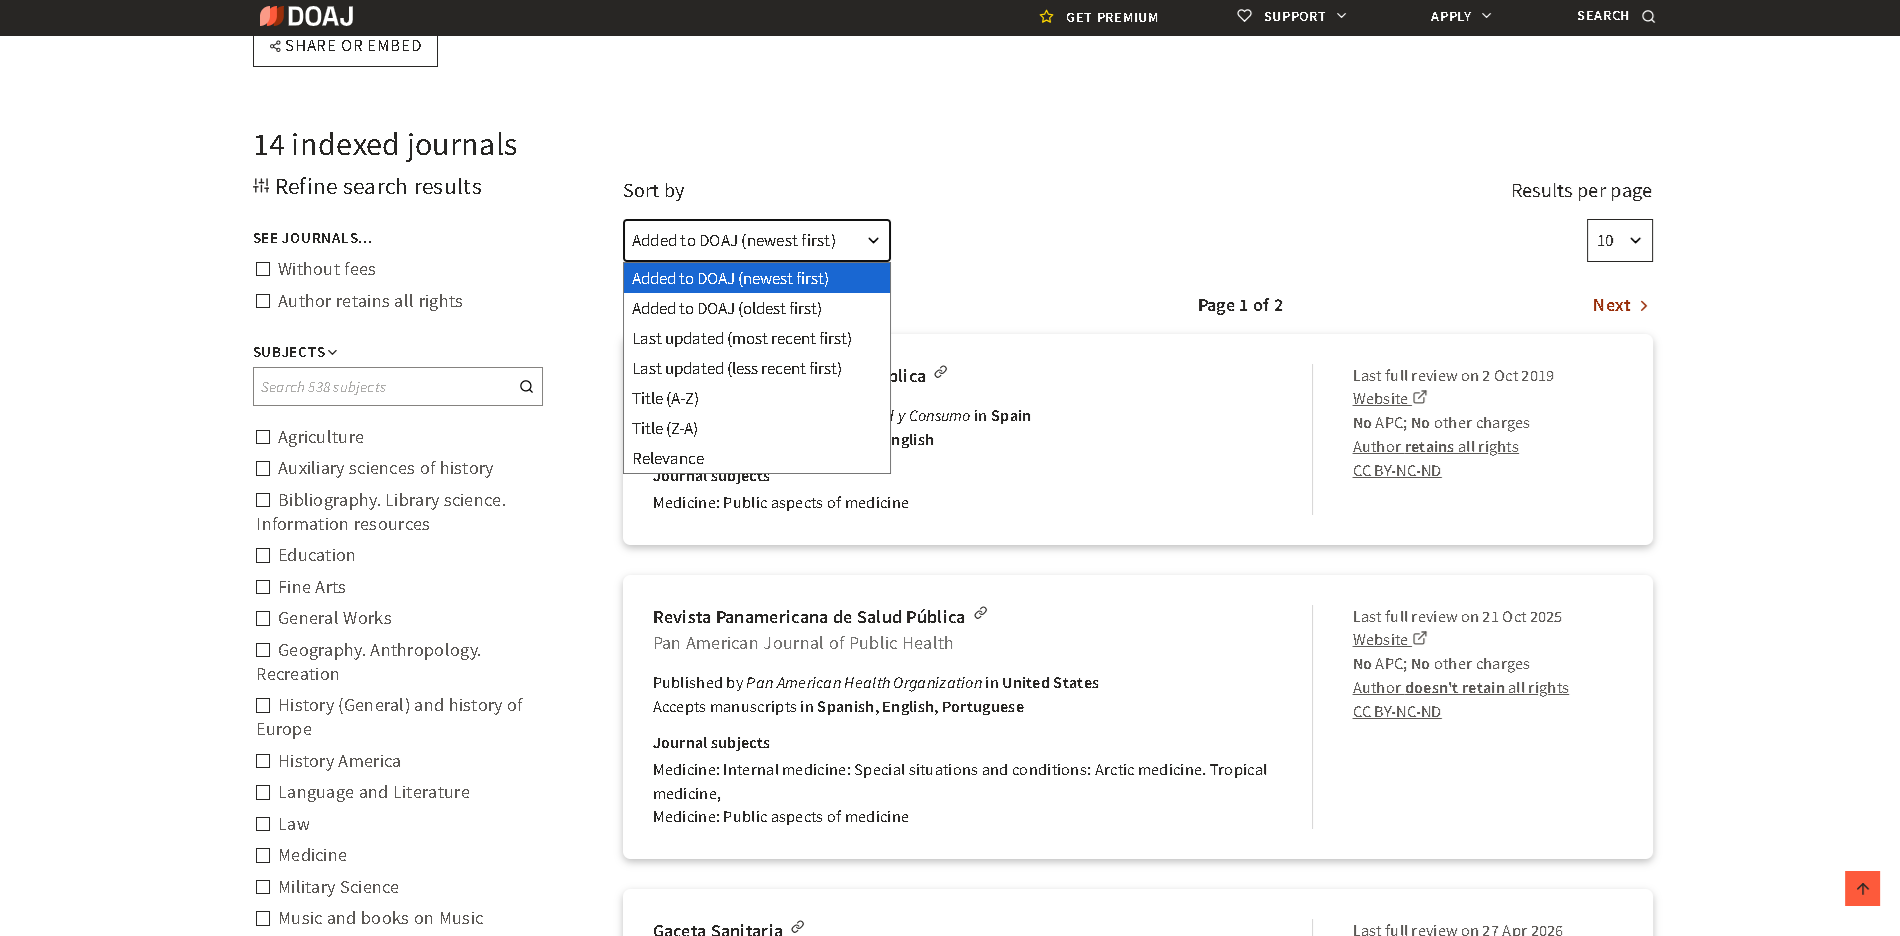
Task: Click Author retains all rights link in first result
Action: [1435, 447]
